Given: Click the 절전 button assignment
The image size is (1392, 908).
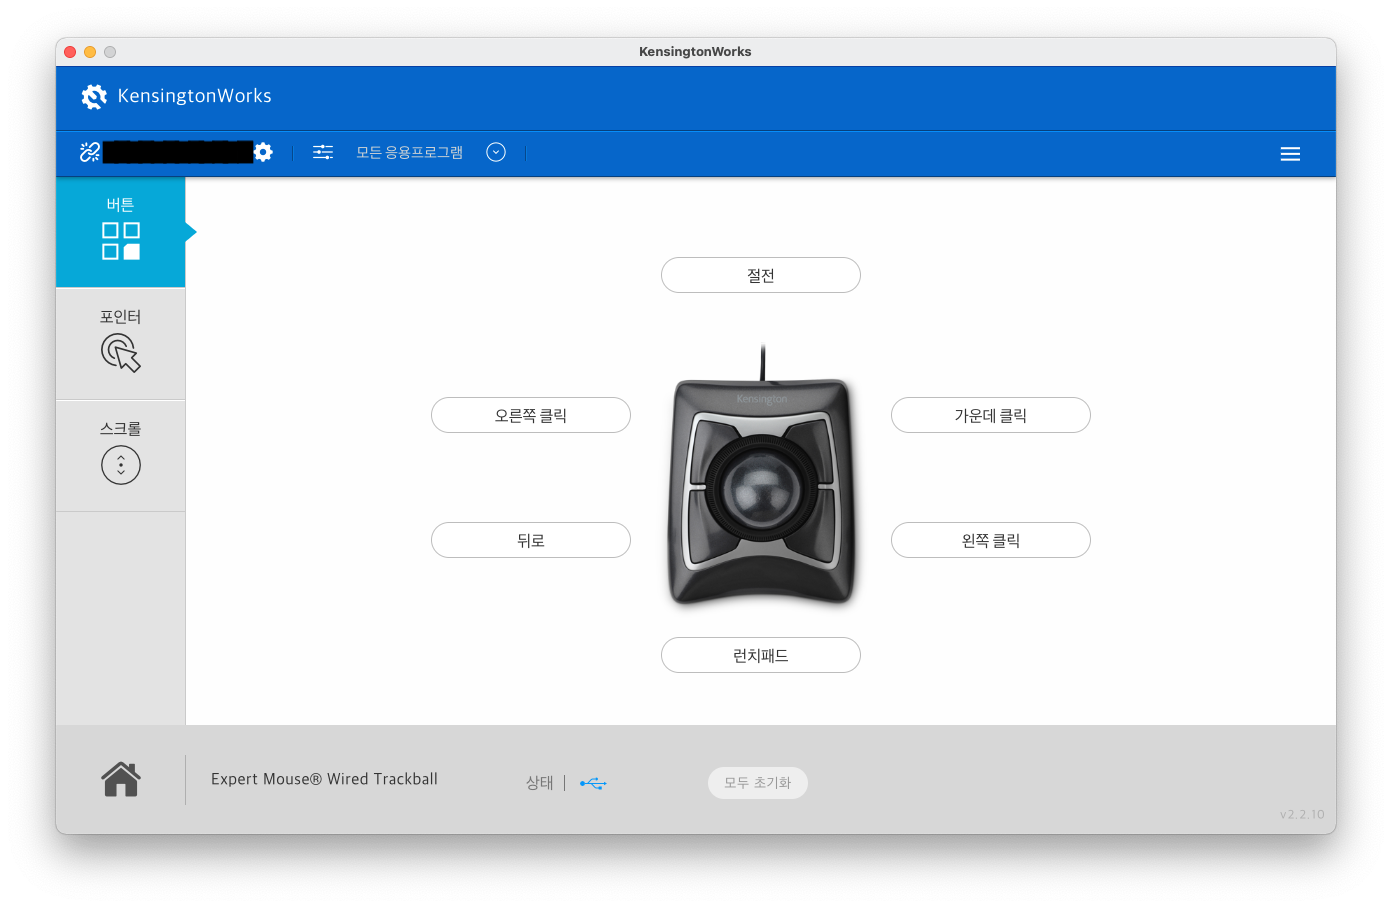Looking at the screenshot, I should pos(761,275).
